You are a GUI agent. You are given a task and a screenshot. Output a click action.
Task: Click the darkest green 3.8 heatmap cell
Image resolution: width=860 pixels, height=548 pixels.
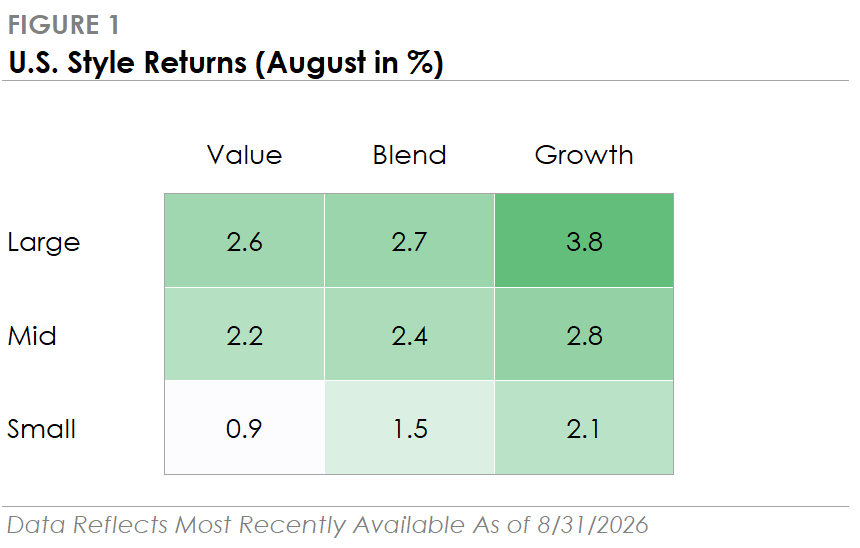click(584, 241)
